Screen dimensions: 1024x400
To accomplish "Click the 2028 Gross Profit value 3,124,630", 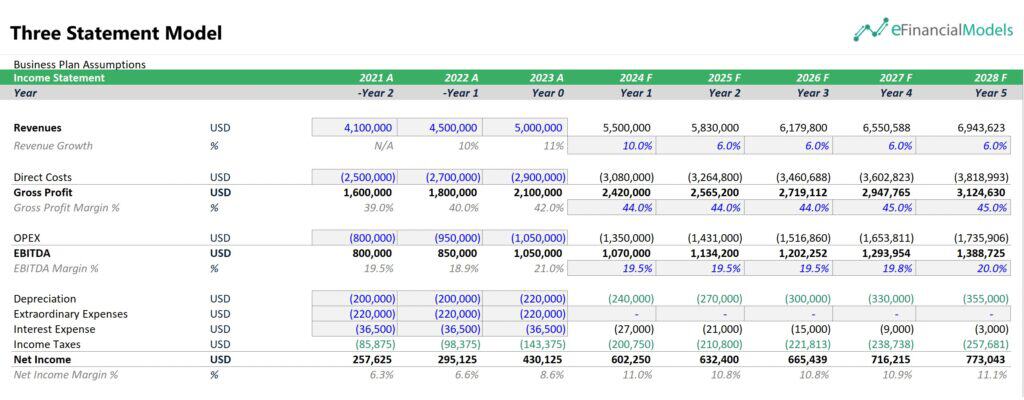I will (980, 193).
